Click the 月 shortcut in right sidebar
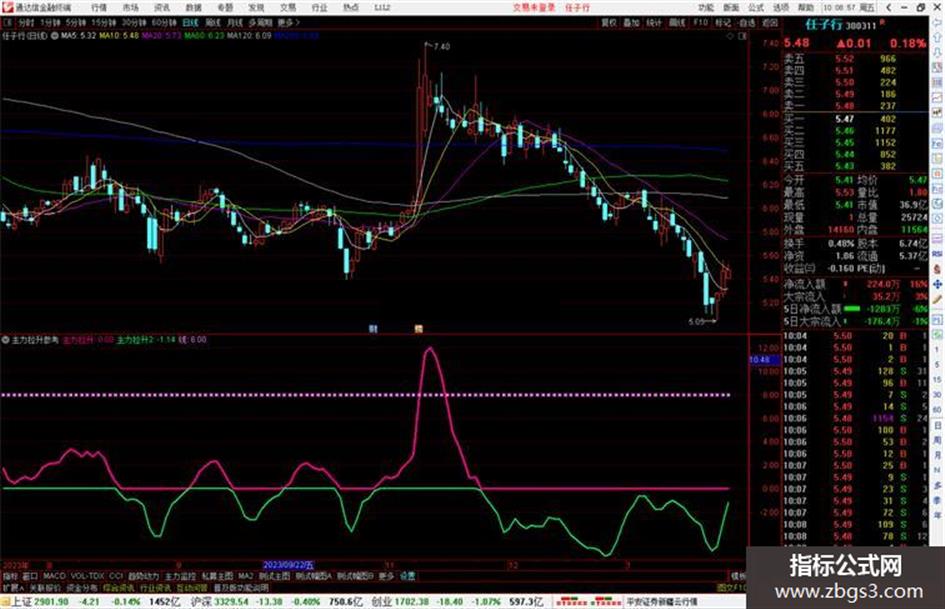The height and width of the screenshot is (609, 945). pyautogui.click(x=937, y=455)
